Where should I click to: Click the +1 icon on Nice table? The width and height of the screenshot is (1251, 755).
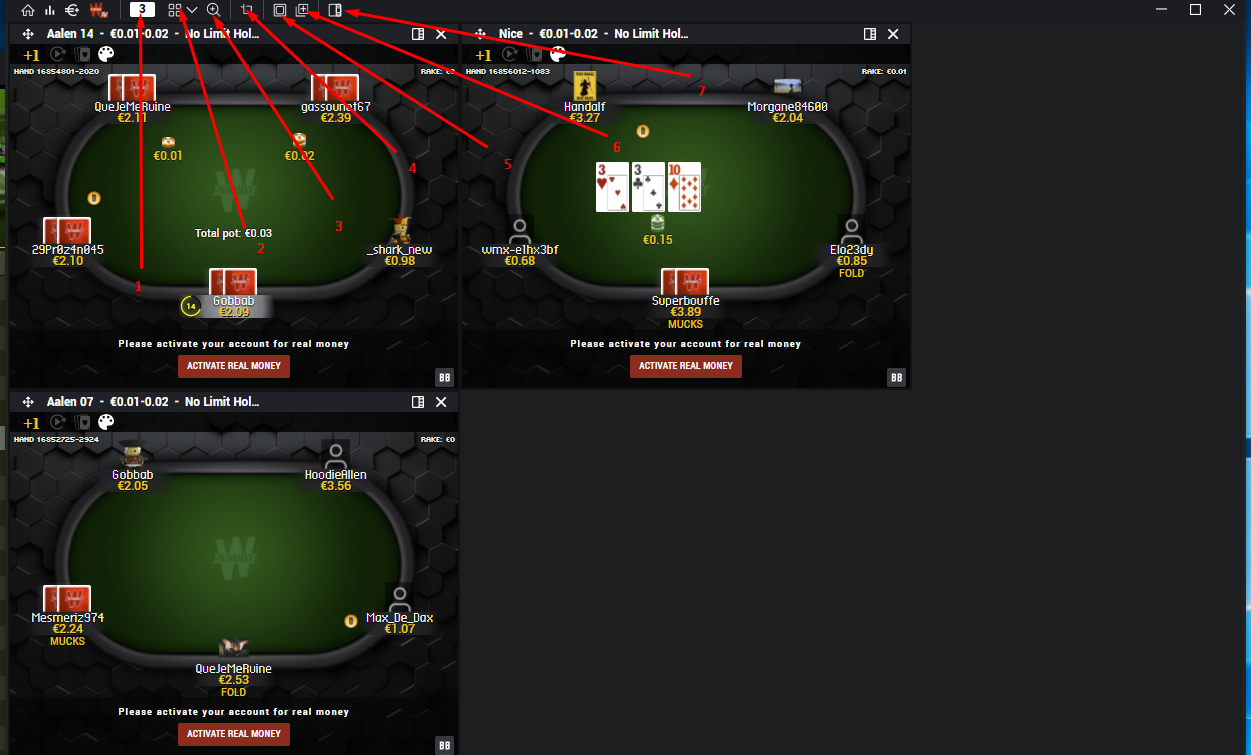click(483, 55)
